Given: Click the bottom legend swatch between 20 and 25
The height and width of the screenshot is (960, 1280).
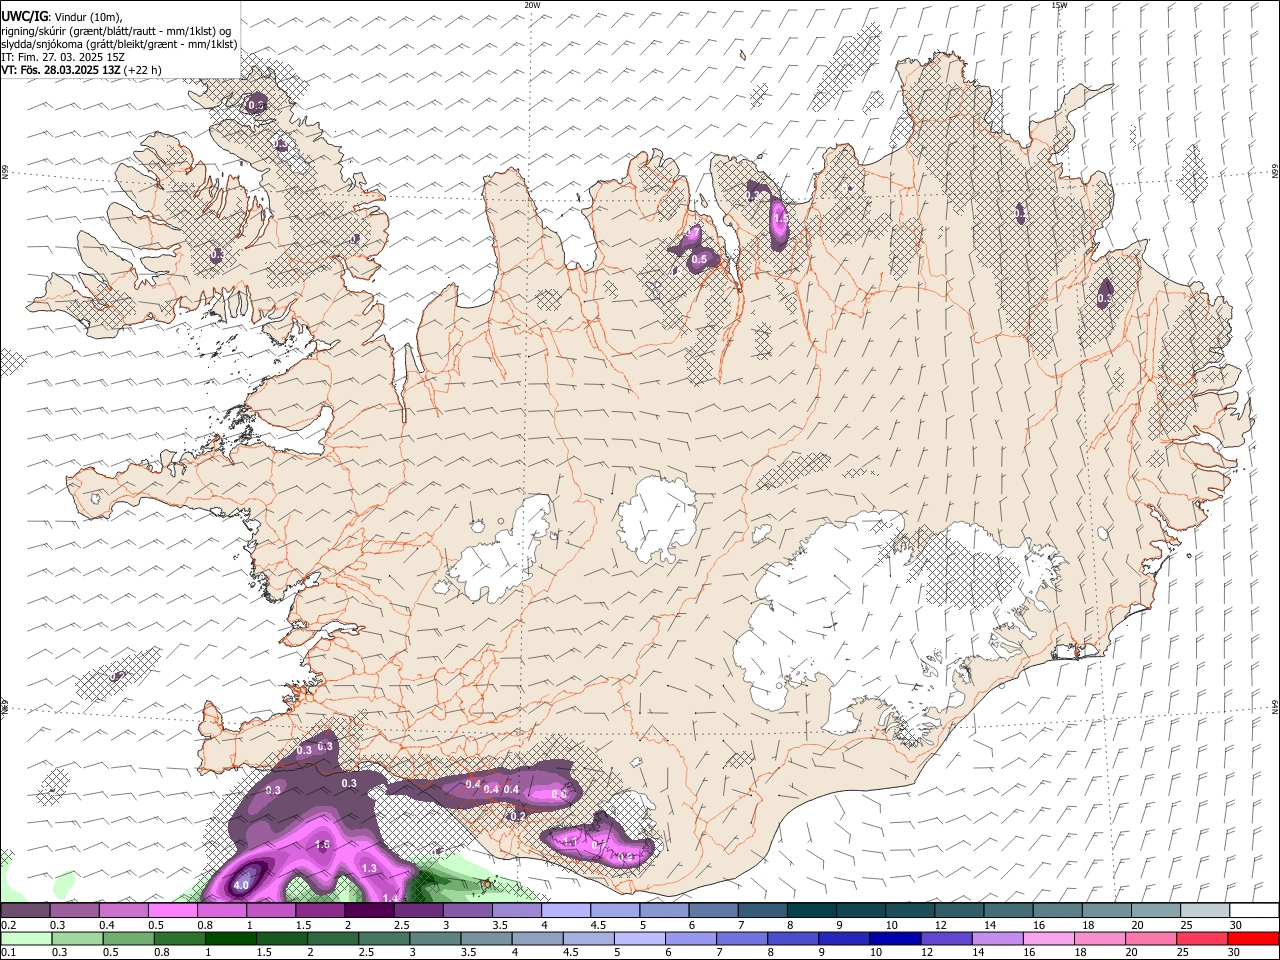Looking at the screenshot, I should pyautogui.click(x=1150, y=939).
